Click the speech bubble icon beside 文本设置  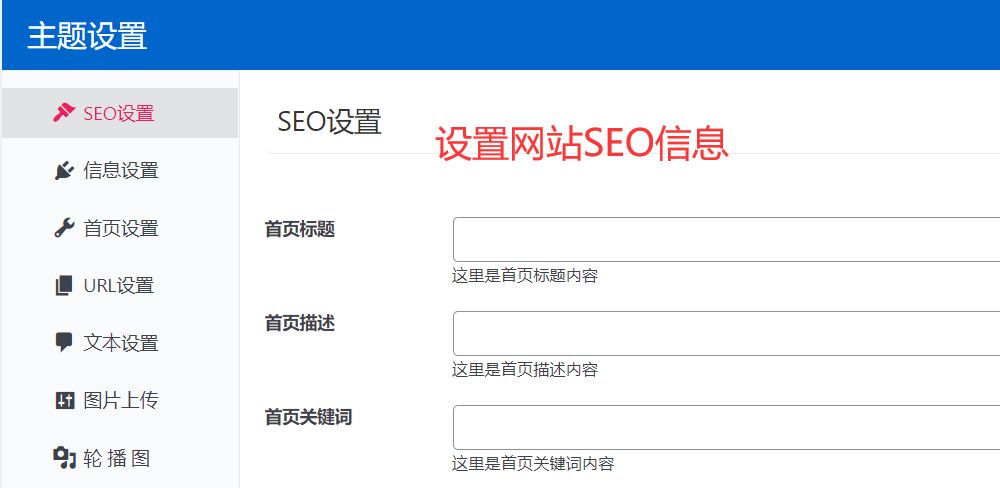[64, 343]
